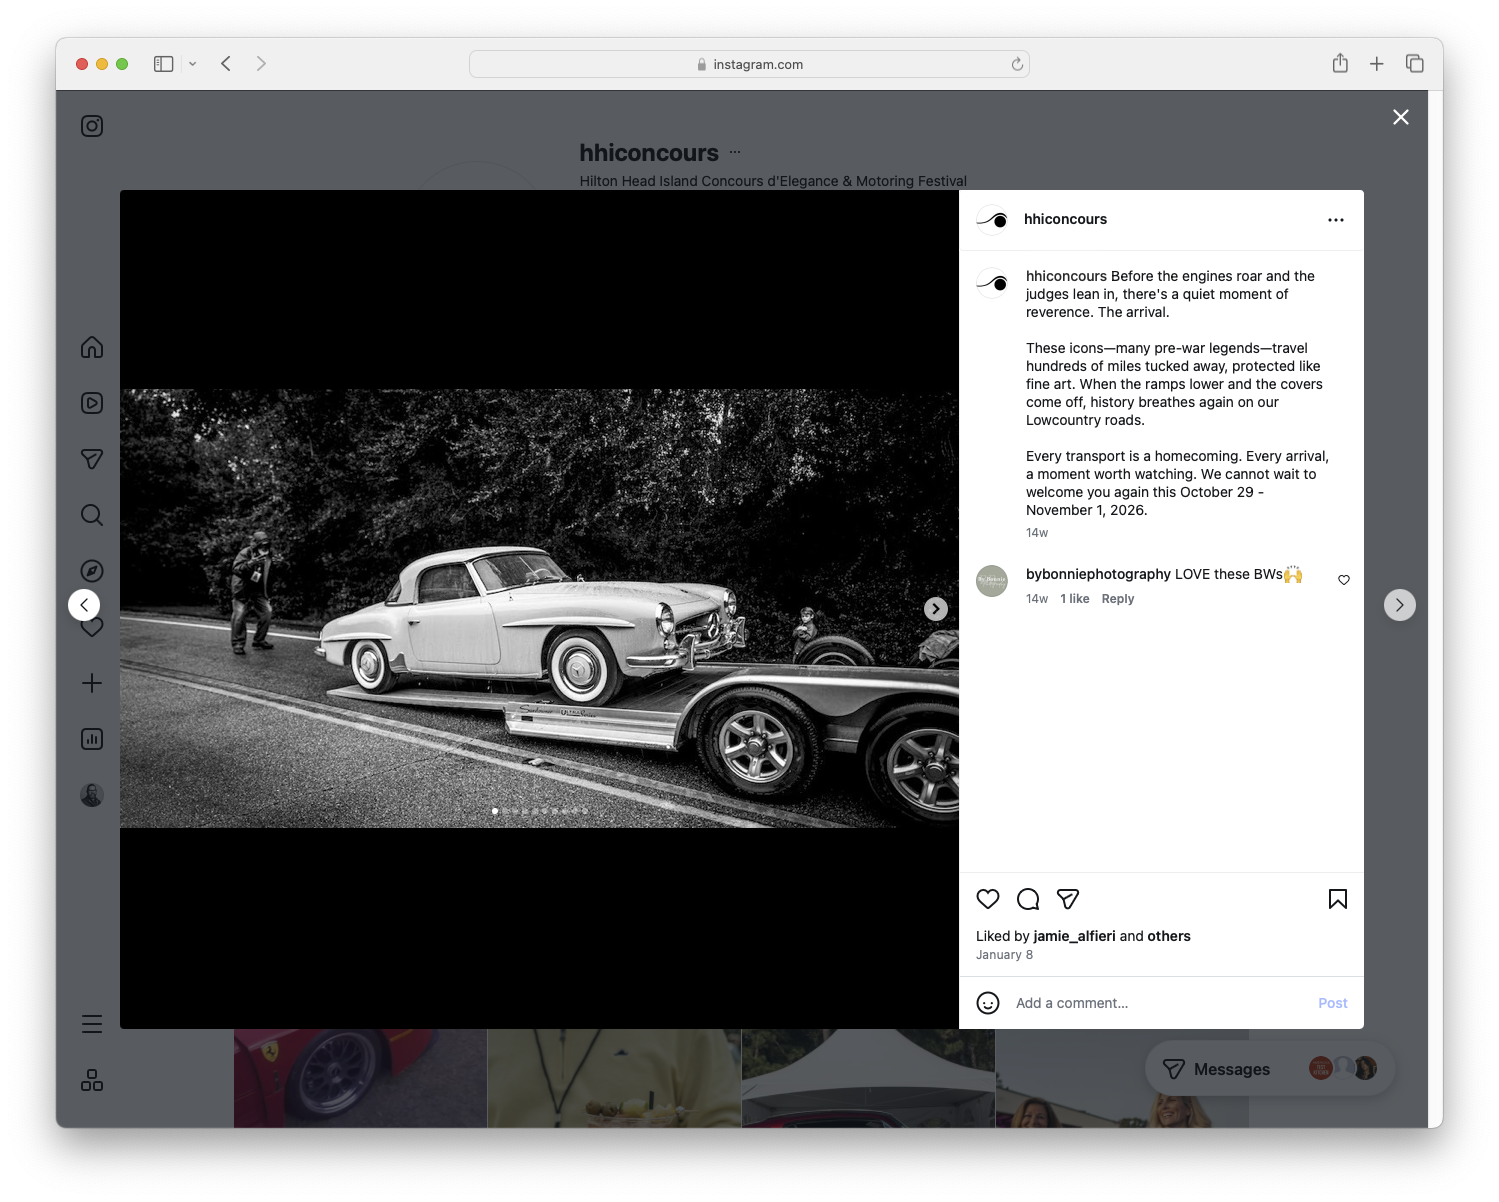Create a new post with the plus icon
Screen dimensions: 1499x1202
(91, 683)
